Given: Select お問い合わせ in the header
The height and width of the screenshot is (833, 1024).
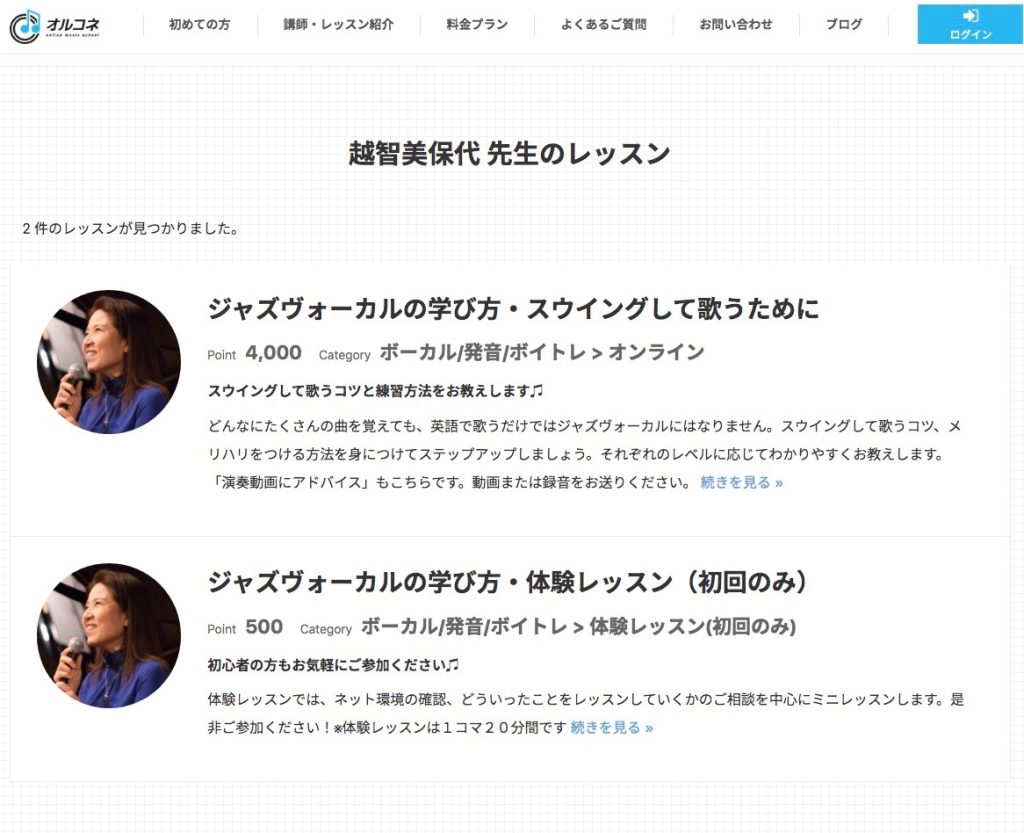Looking at the screenshot, I should tap(735, 25).
